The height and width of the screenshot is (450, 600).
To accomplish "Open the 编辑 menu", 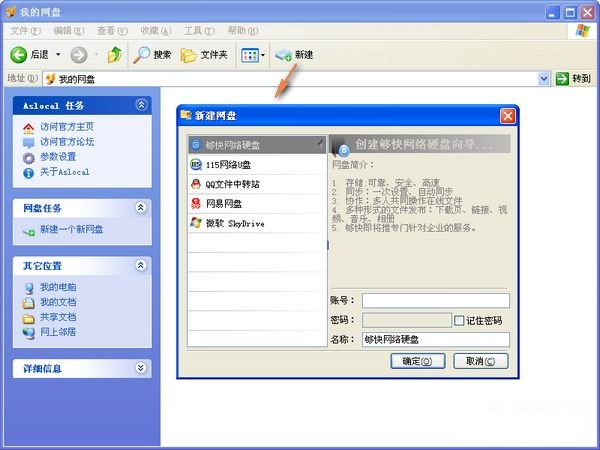I will click(x=68, y=31).
